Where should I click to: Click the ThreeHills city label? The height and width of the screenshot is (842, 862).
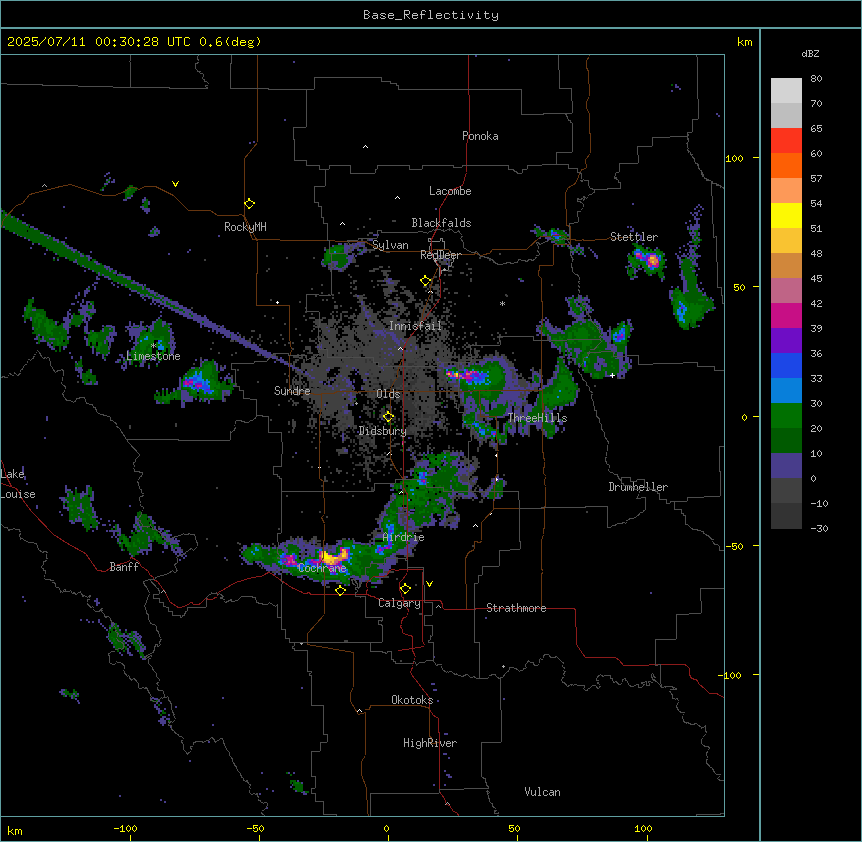pyautogui.click(x=537, y=418)
